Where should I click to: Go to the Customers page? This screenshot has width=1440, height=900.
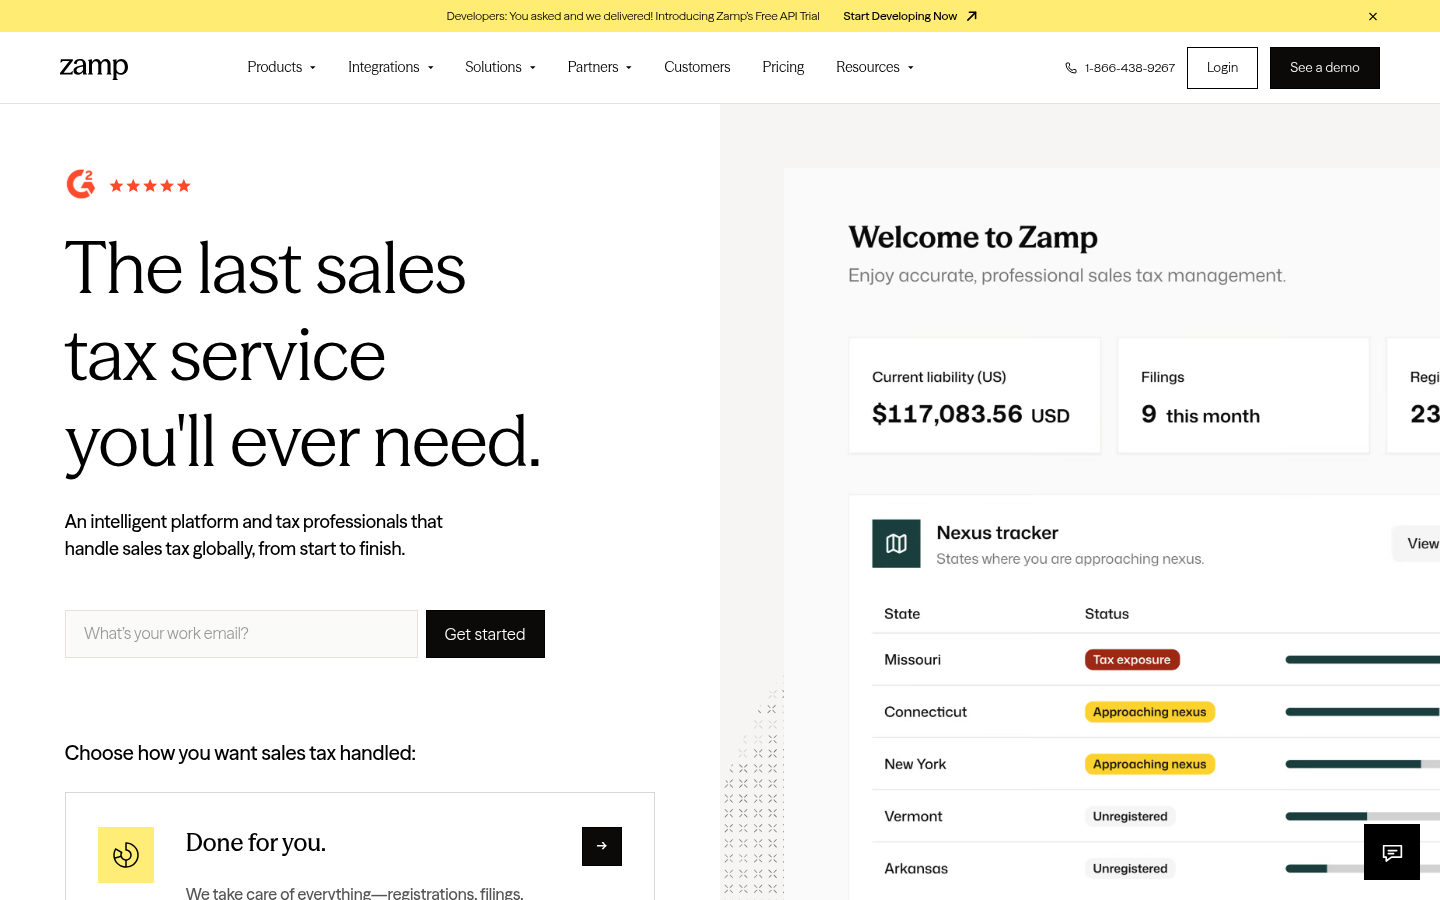point(697,67)
